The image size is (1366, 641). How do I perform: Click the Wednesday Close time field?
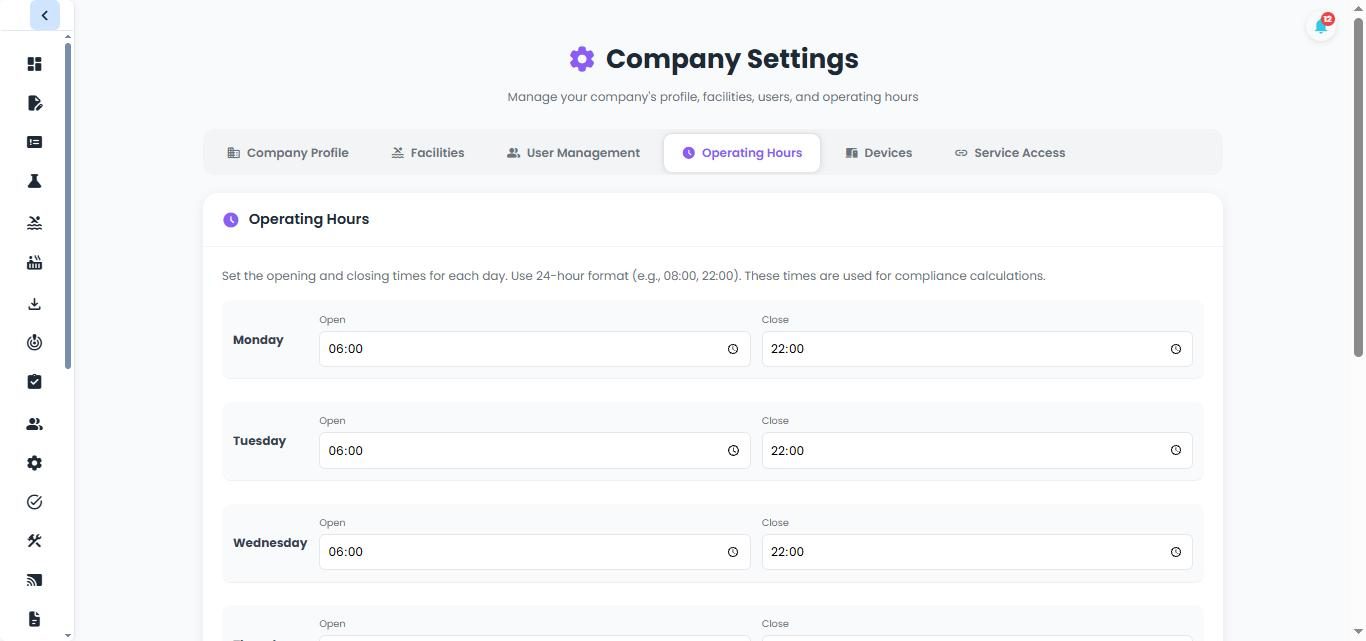(x=977, y=552)
